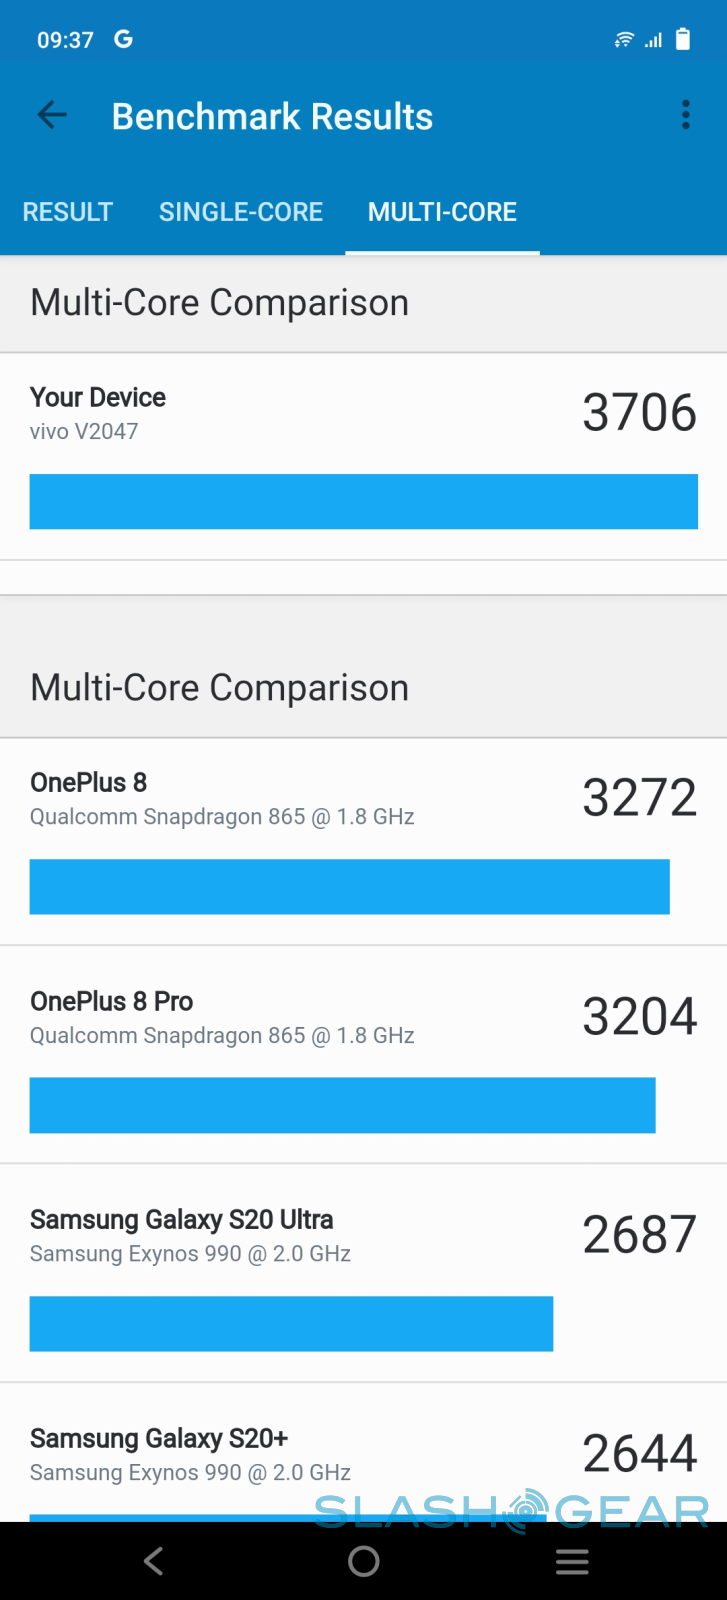Open the three-dot overflow menu
The width and height of the screenshot is (727, 1600).
coord(686,115)
